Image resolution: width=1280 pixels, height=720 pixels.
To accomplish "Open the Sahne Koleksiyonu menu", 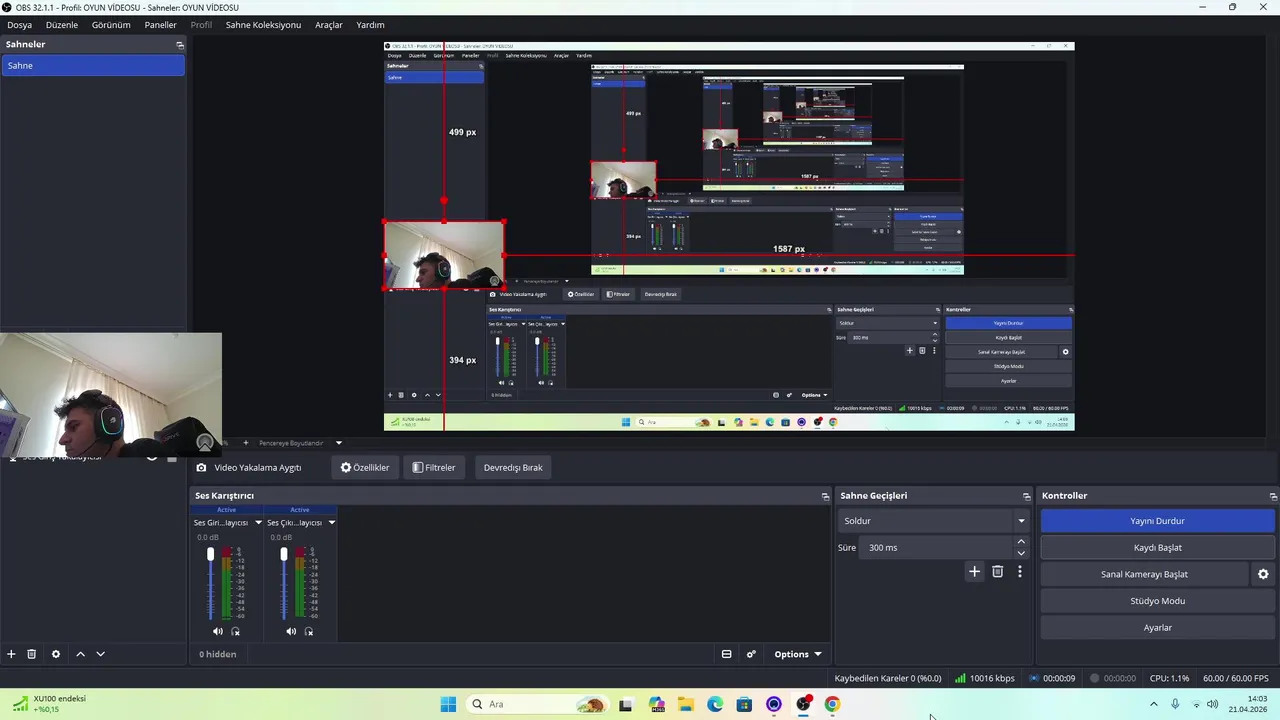I will (263, 25).
